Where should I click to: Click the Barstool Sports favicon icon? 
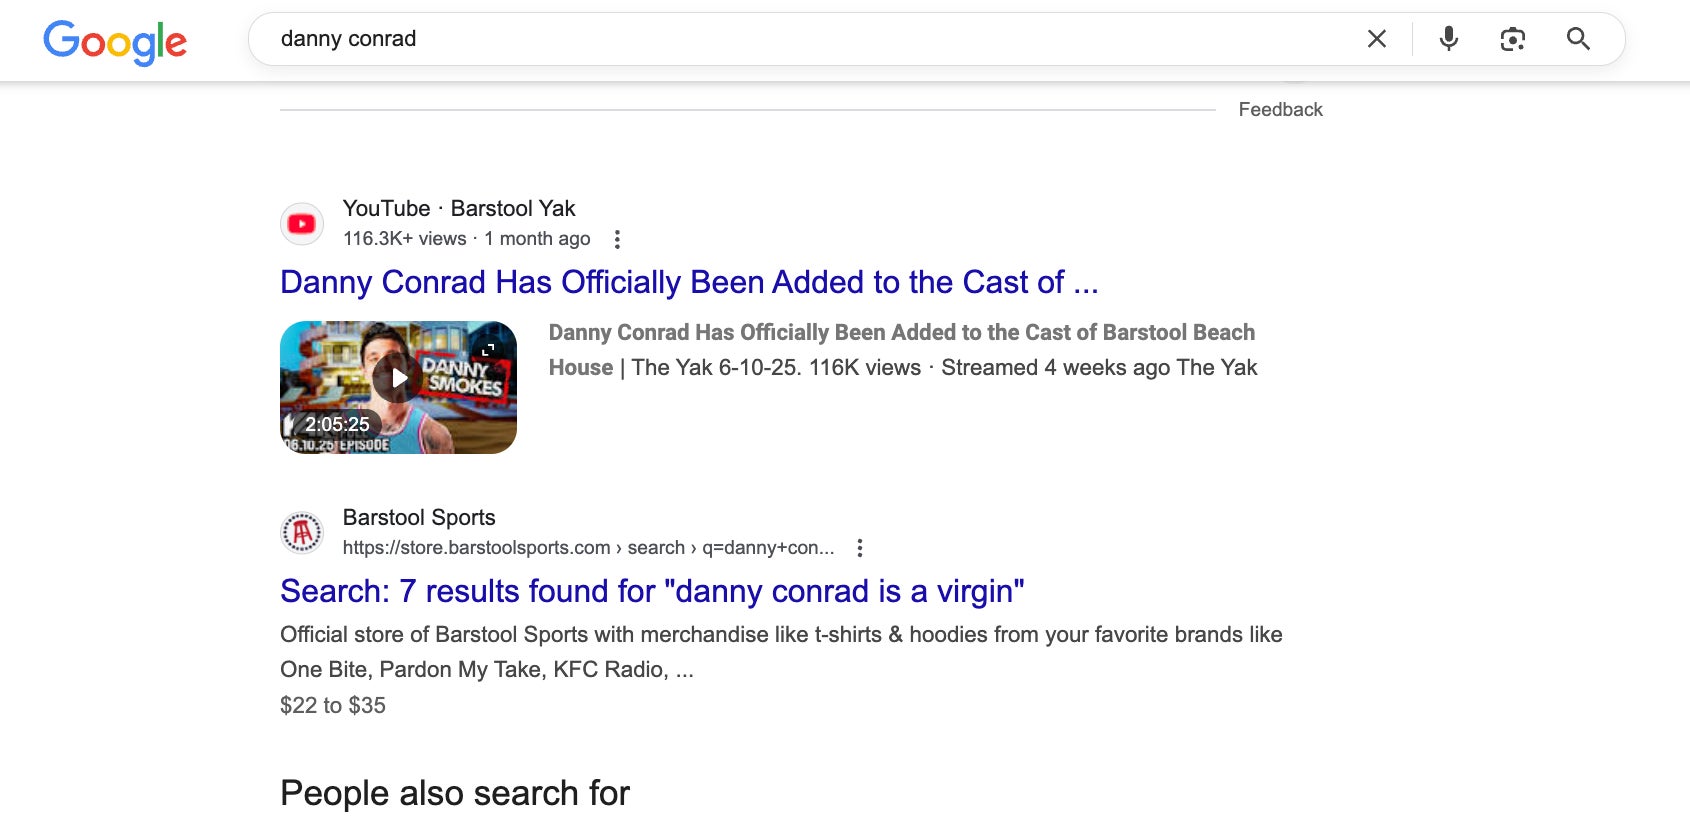(302, 533)
